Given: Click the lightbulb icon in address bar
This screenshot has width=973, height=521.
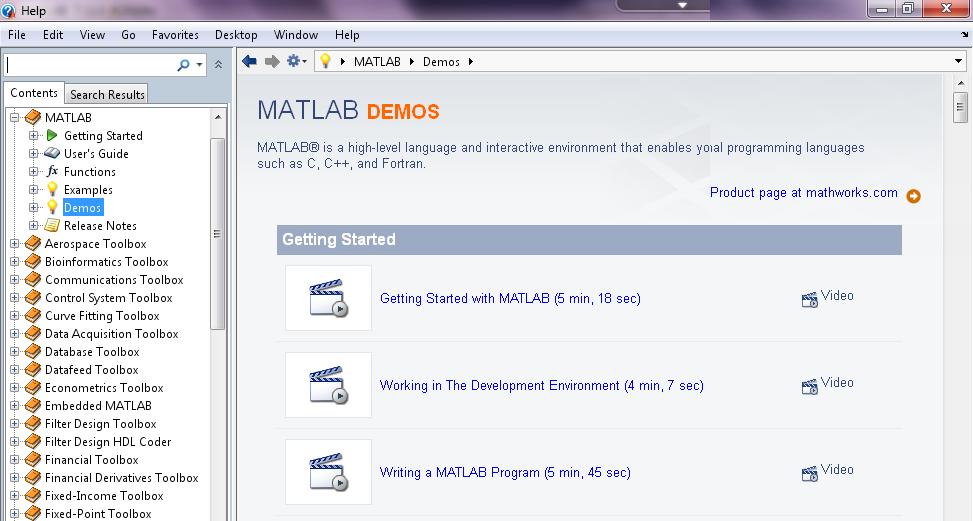Looking at the screenshot, I should coord(325,61).
